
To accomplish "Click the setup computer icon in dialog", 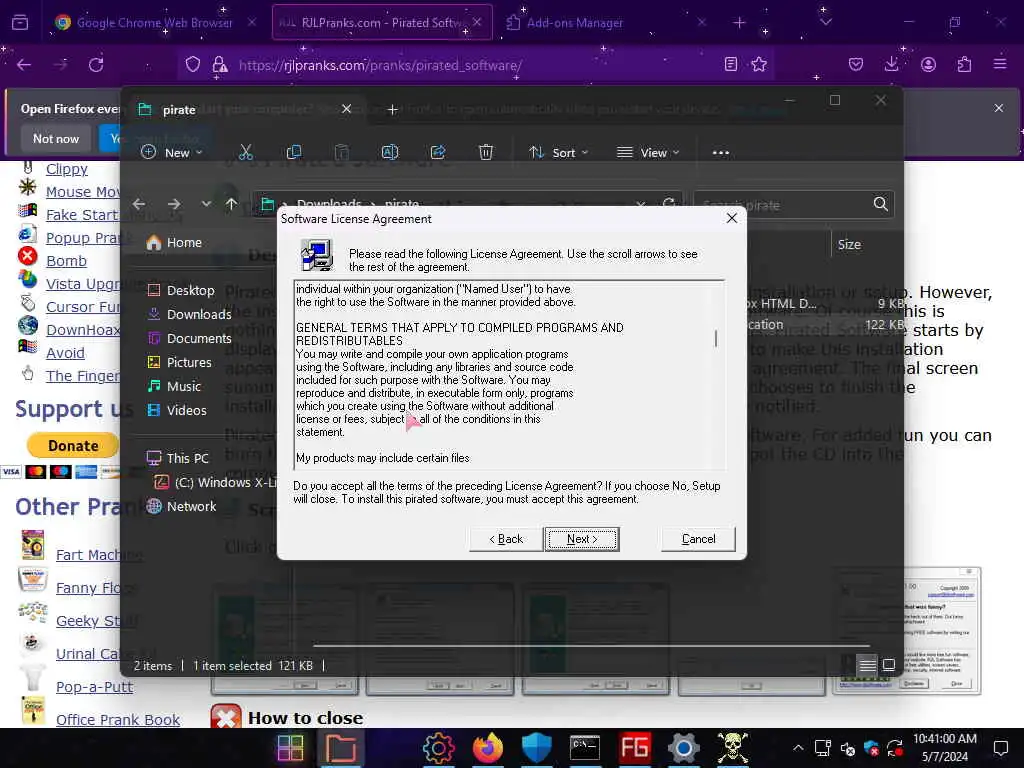I will (x=317, y=255).
